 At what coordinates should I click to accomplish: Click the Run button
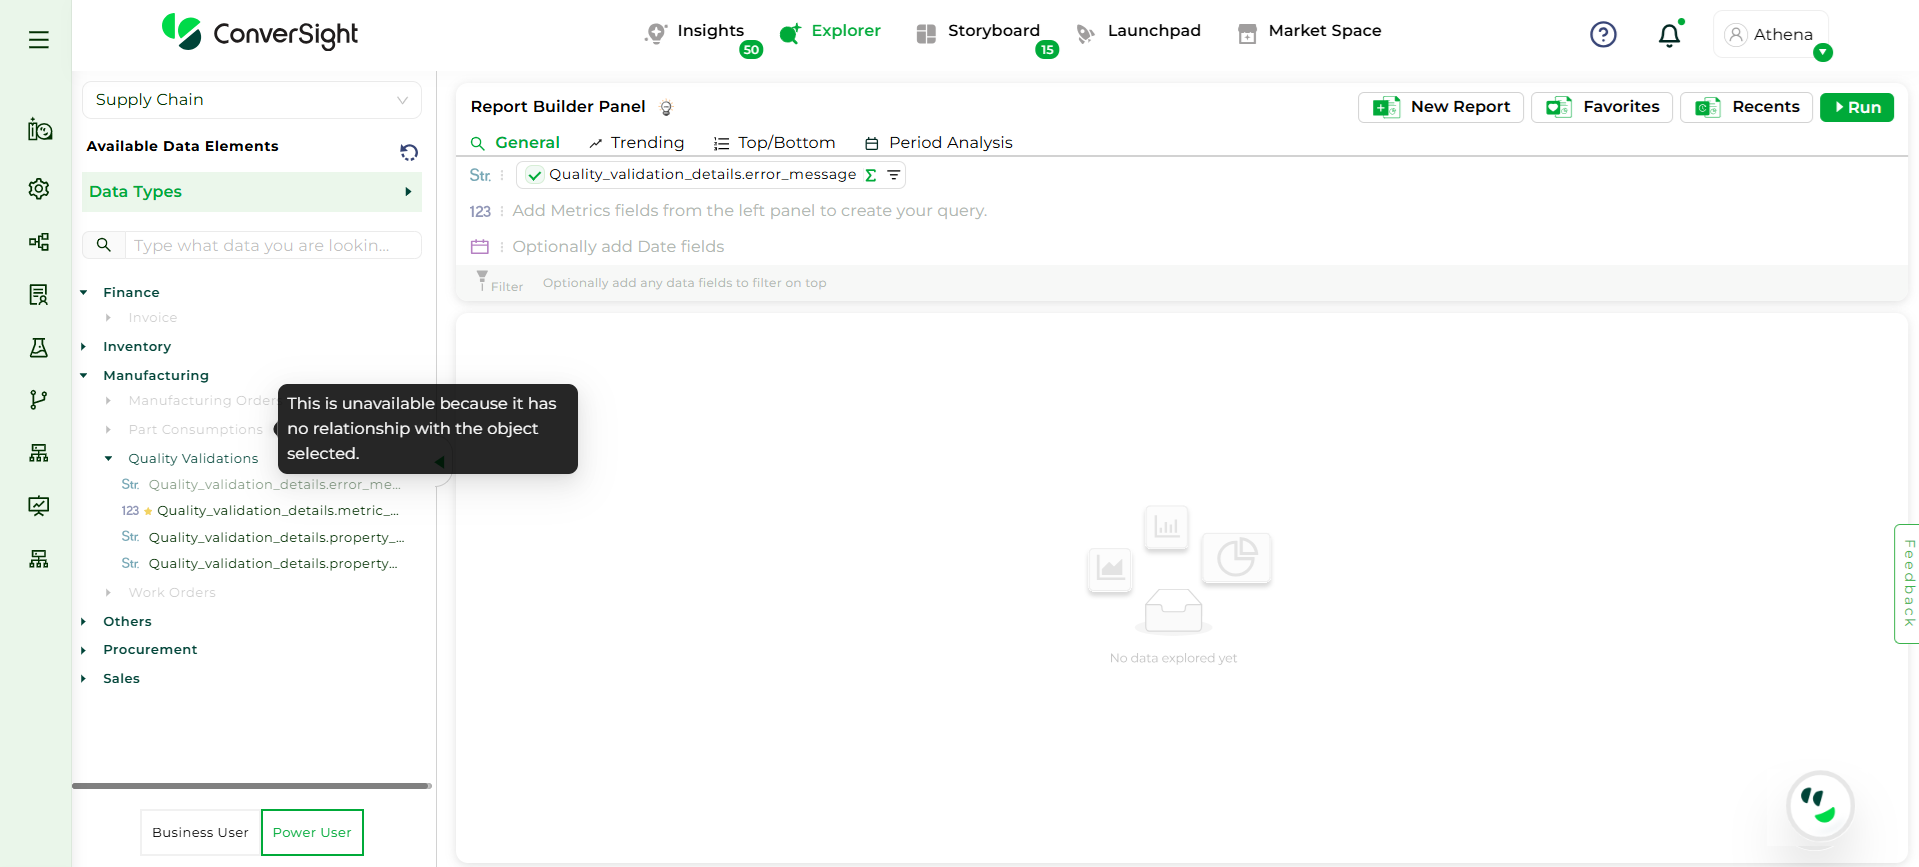[x=1856, y=107]
